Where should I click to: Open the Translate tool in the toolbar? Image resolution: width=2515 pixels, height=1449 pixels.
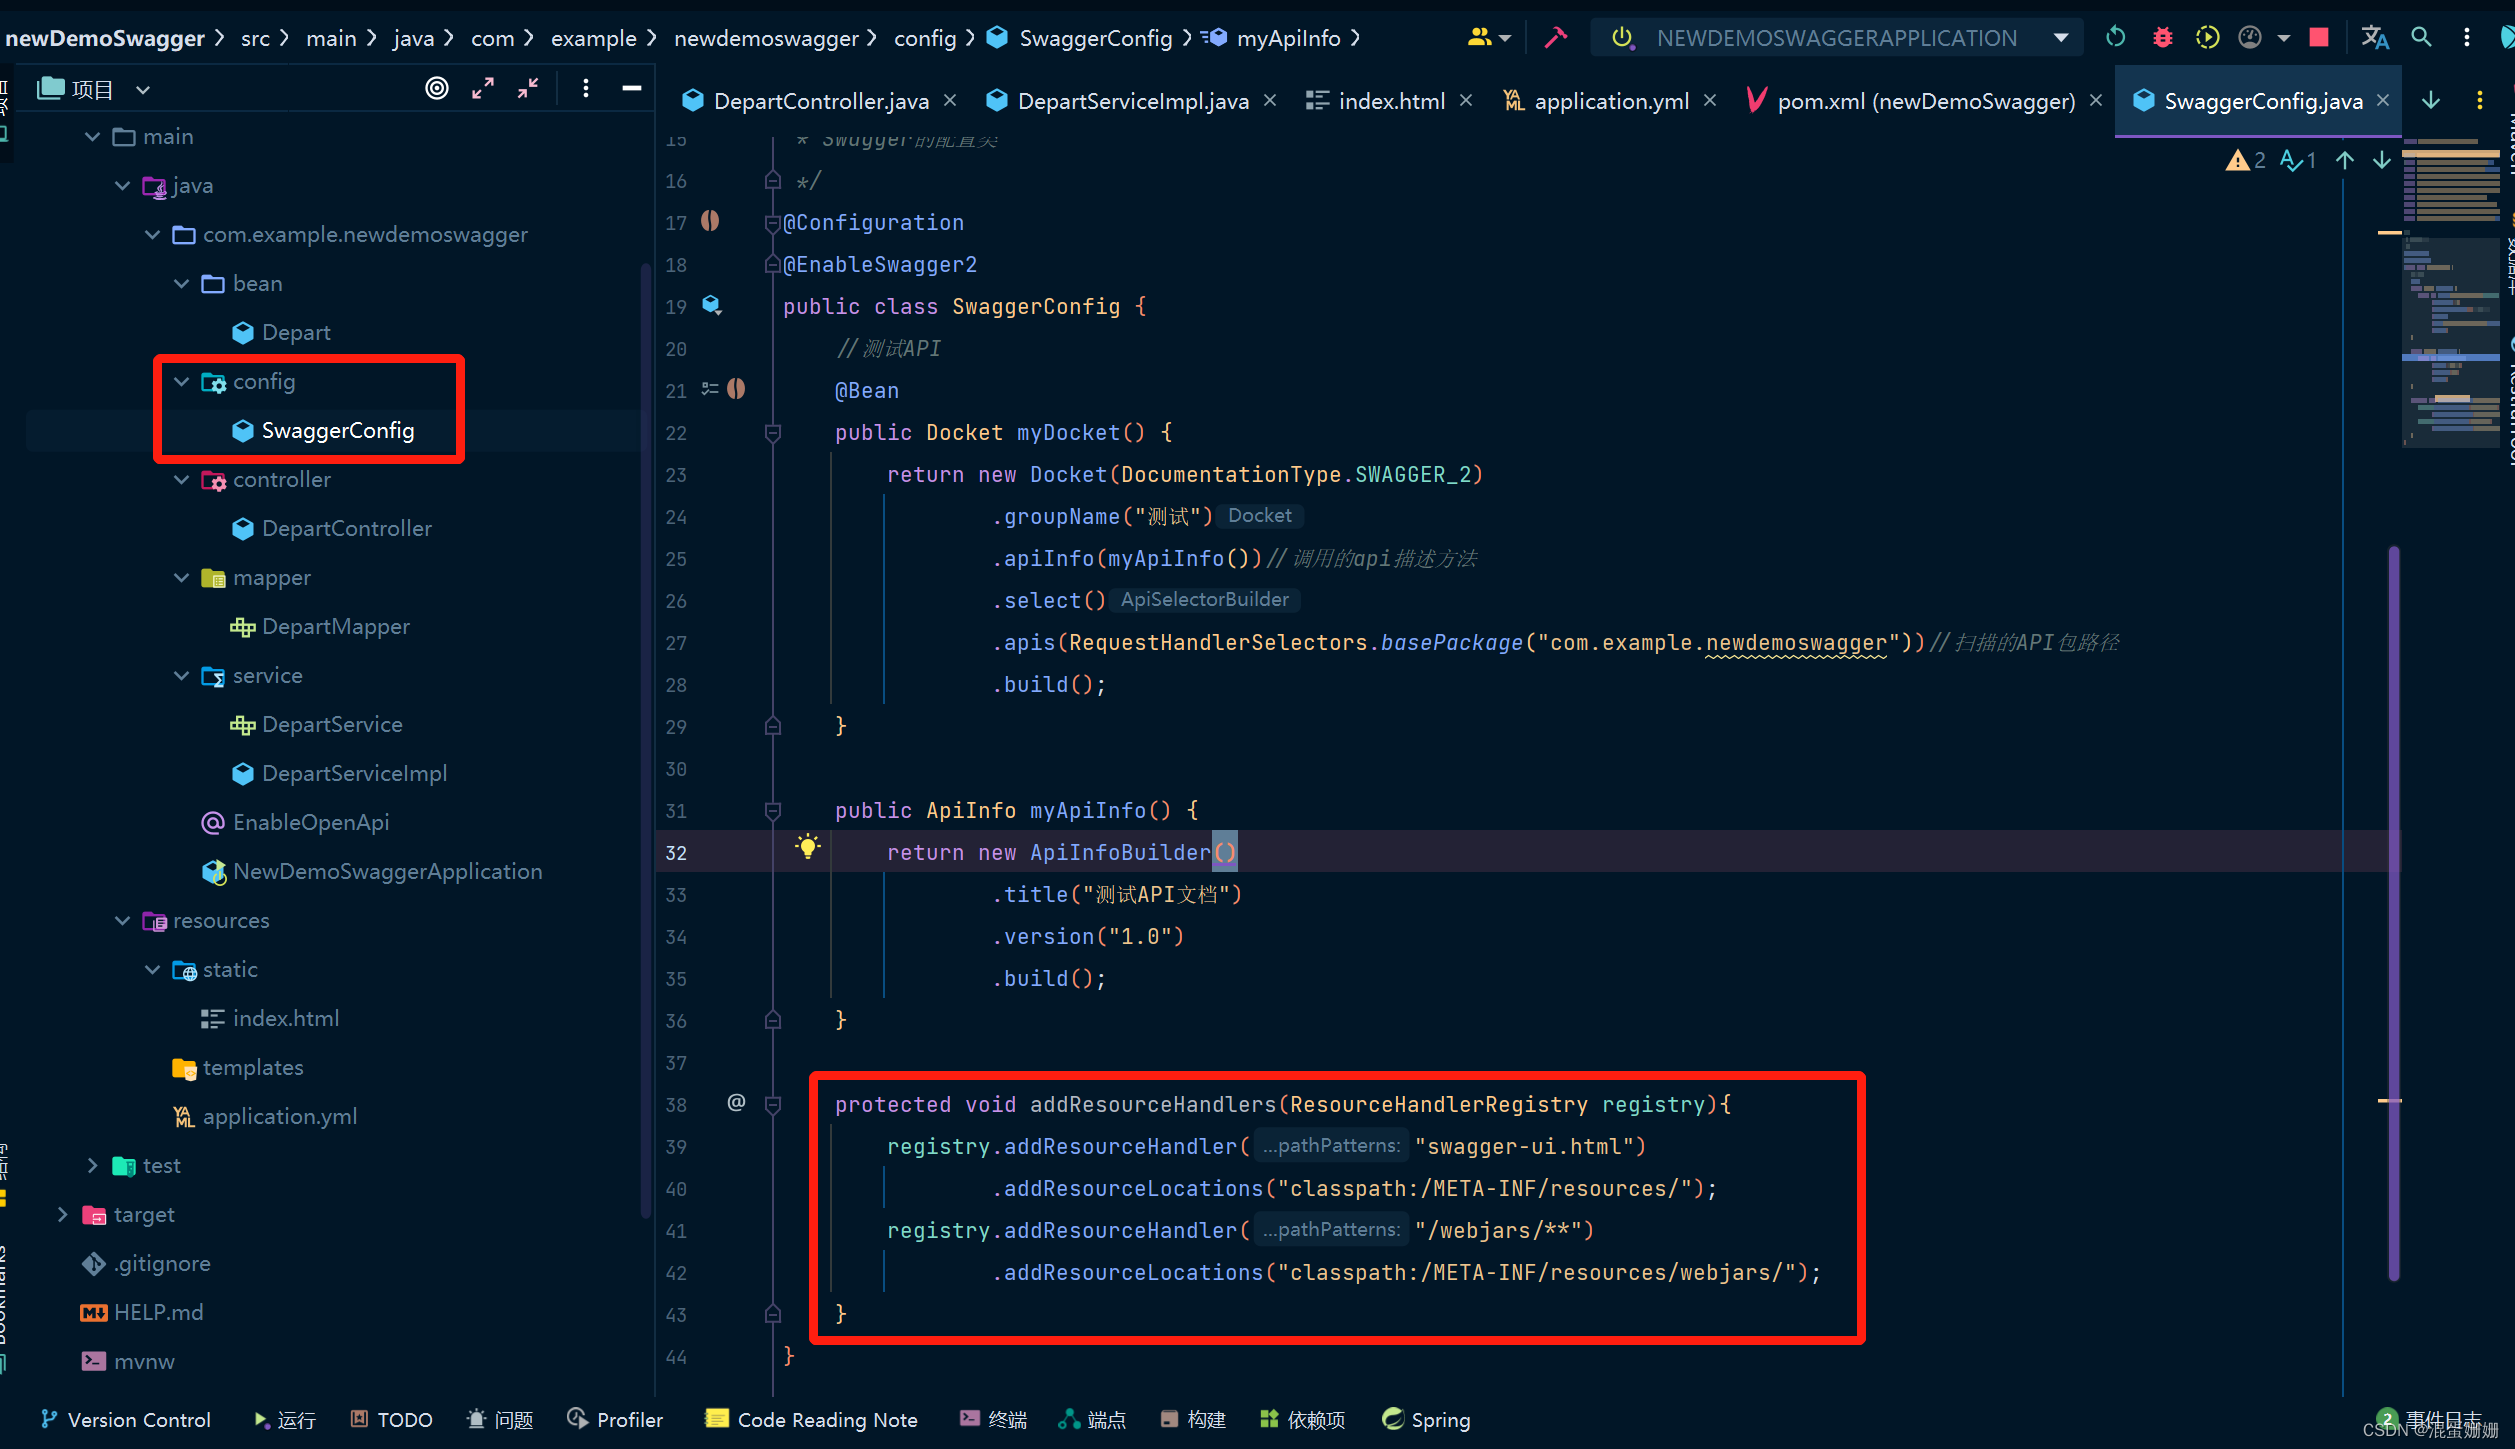(2375, 37)
